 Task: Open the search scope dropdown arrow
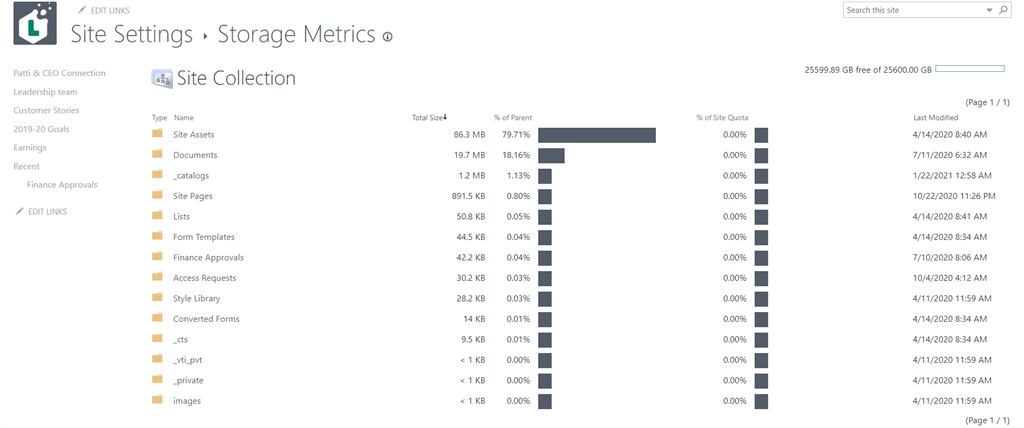click(989, 10)
